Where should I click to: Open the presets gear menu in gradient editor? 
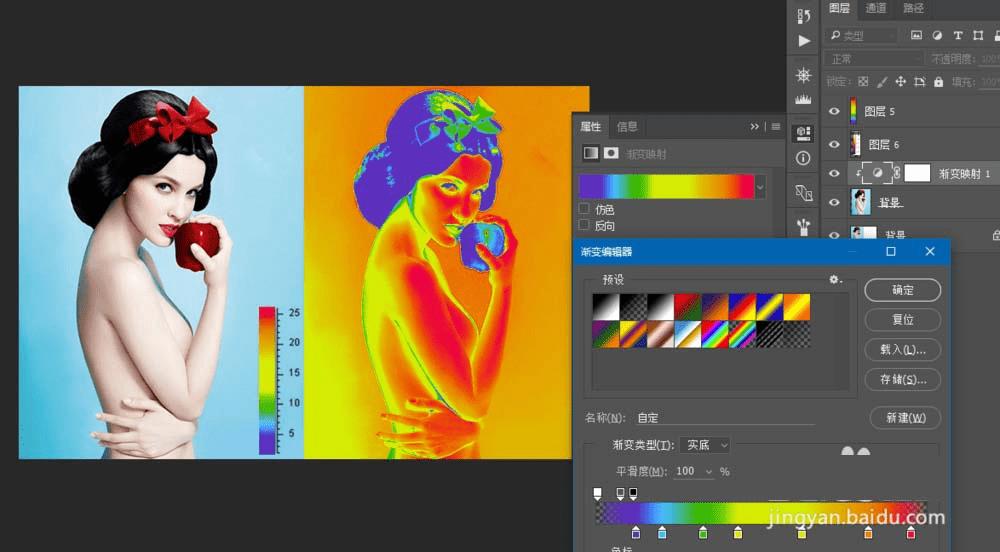(835, 279)
